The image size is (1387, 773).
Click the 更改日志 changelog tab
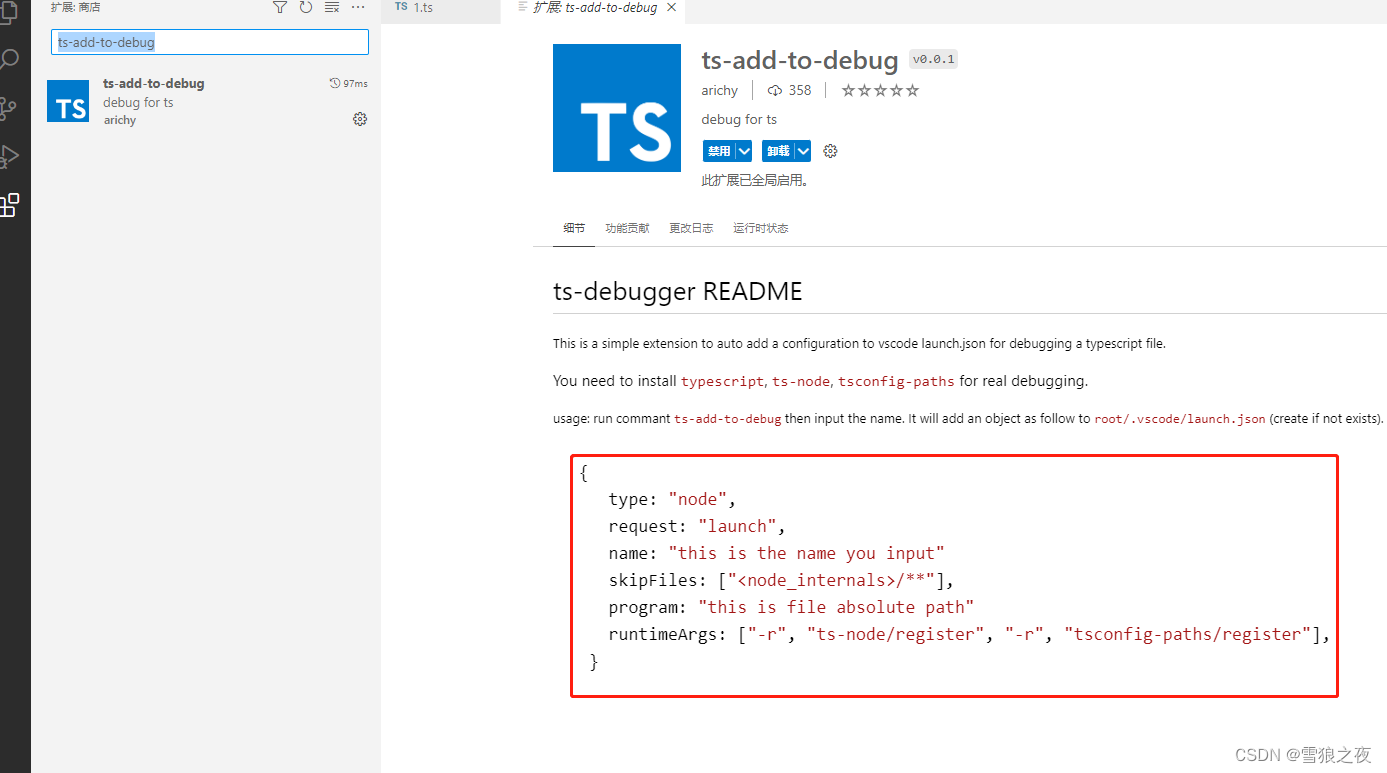coord(691,227)
